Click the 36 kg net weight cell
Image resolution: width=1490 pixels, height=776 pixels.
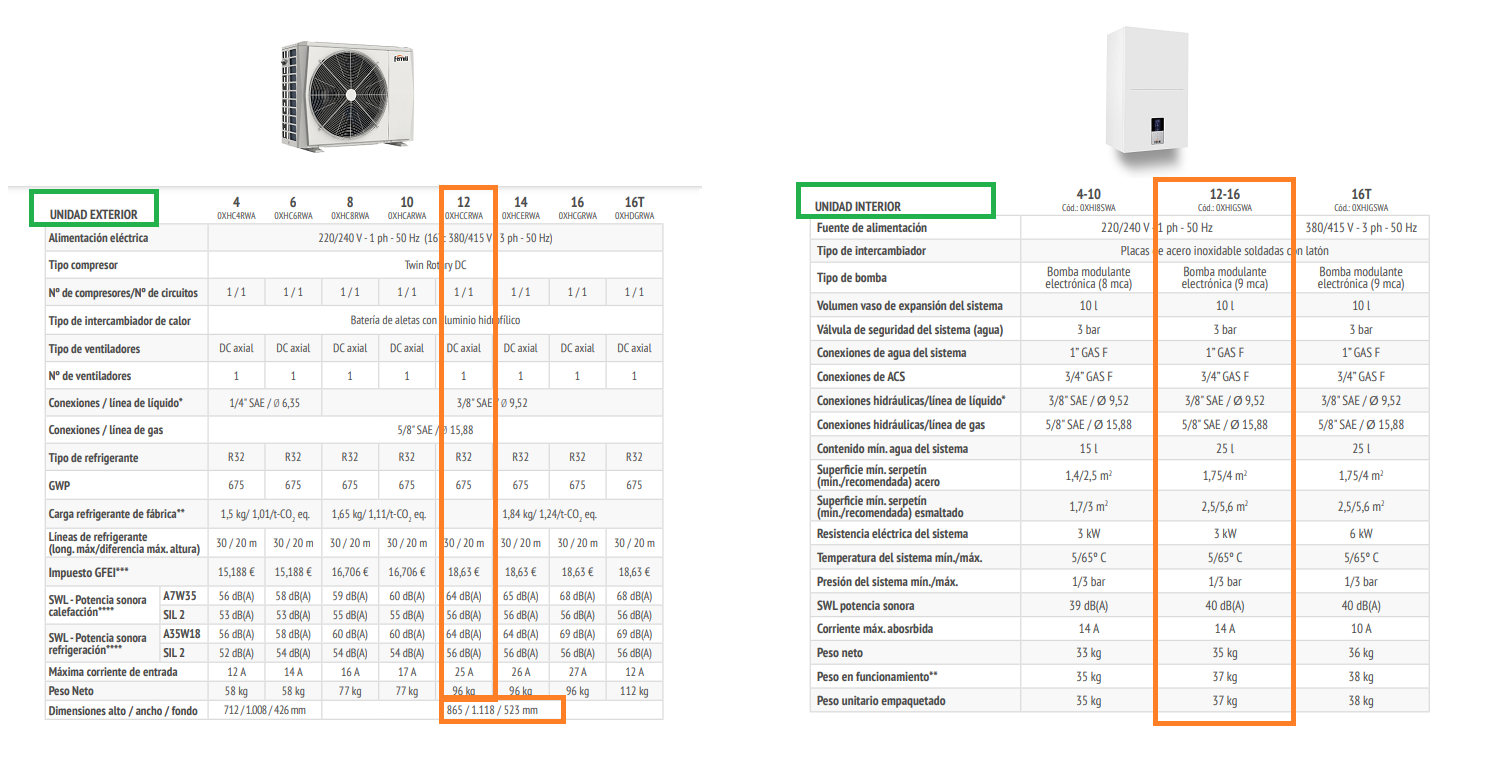tap(1361, 653)
